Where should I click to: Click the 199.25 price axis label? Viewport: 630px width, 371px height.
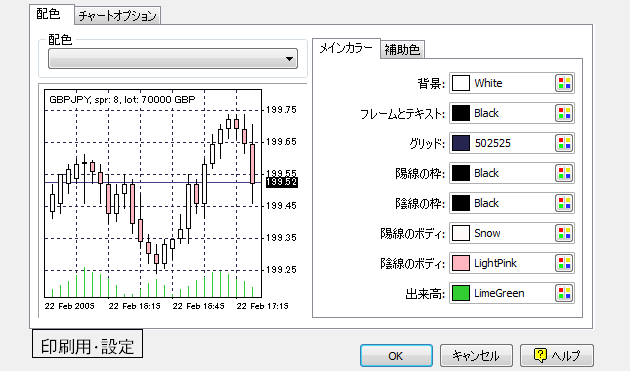point(281,270)
